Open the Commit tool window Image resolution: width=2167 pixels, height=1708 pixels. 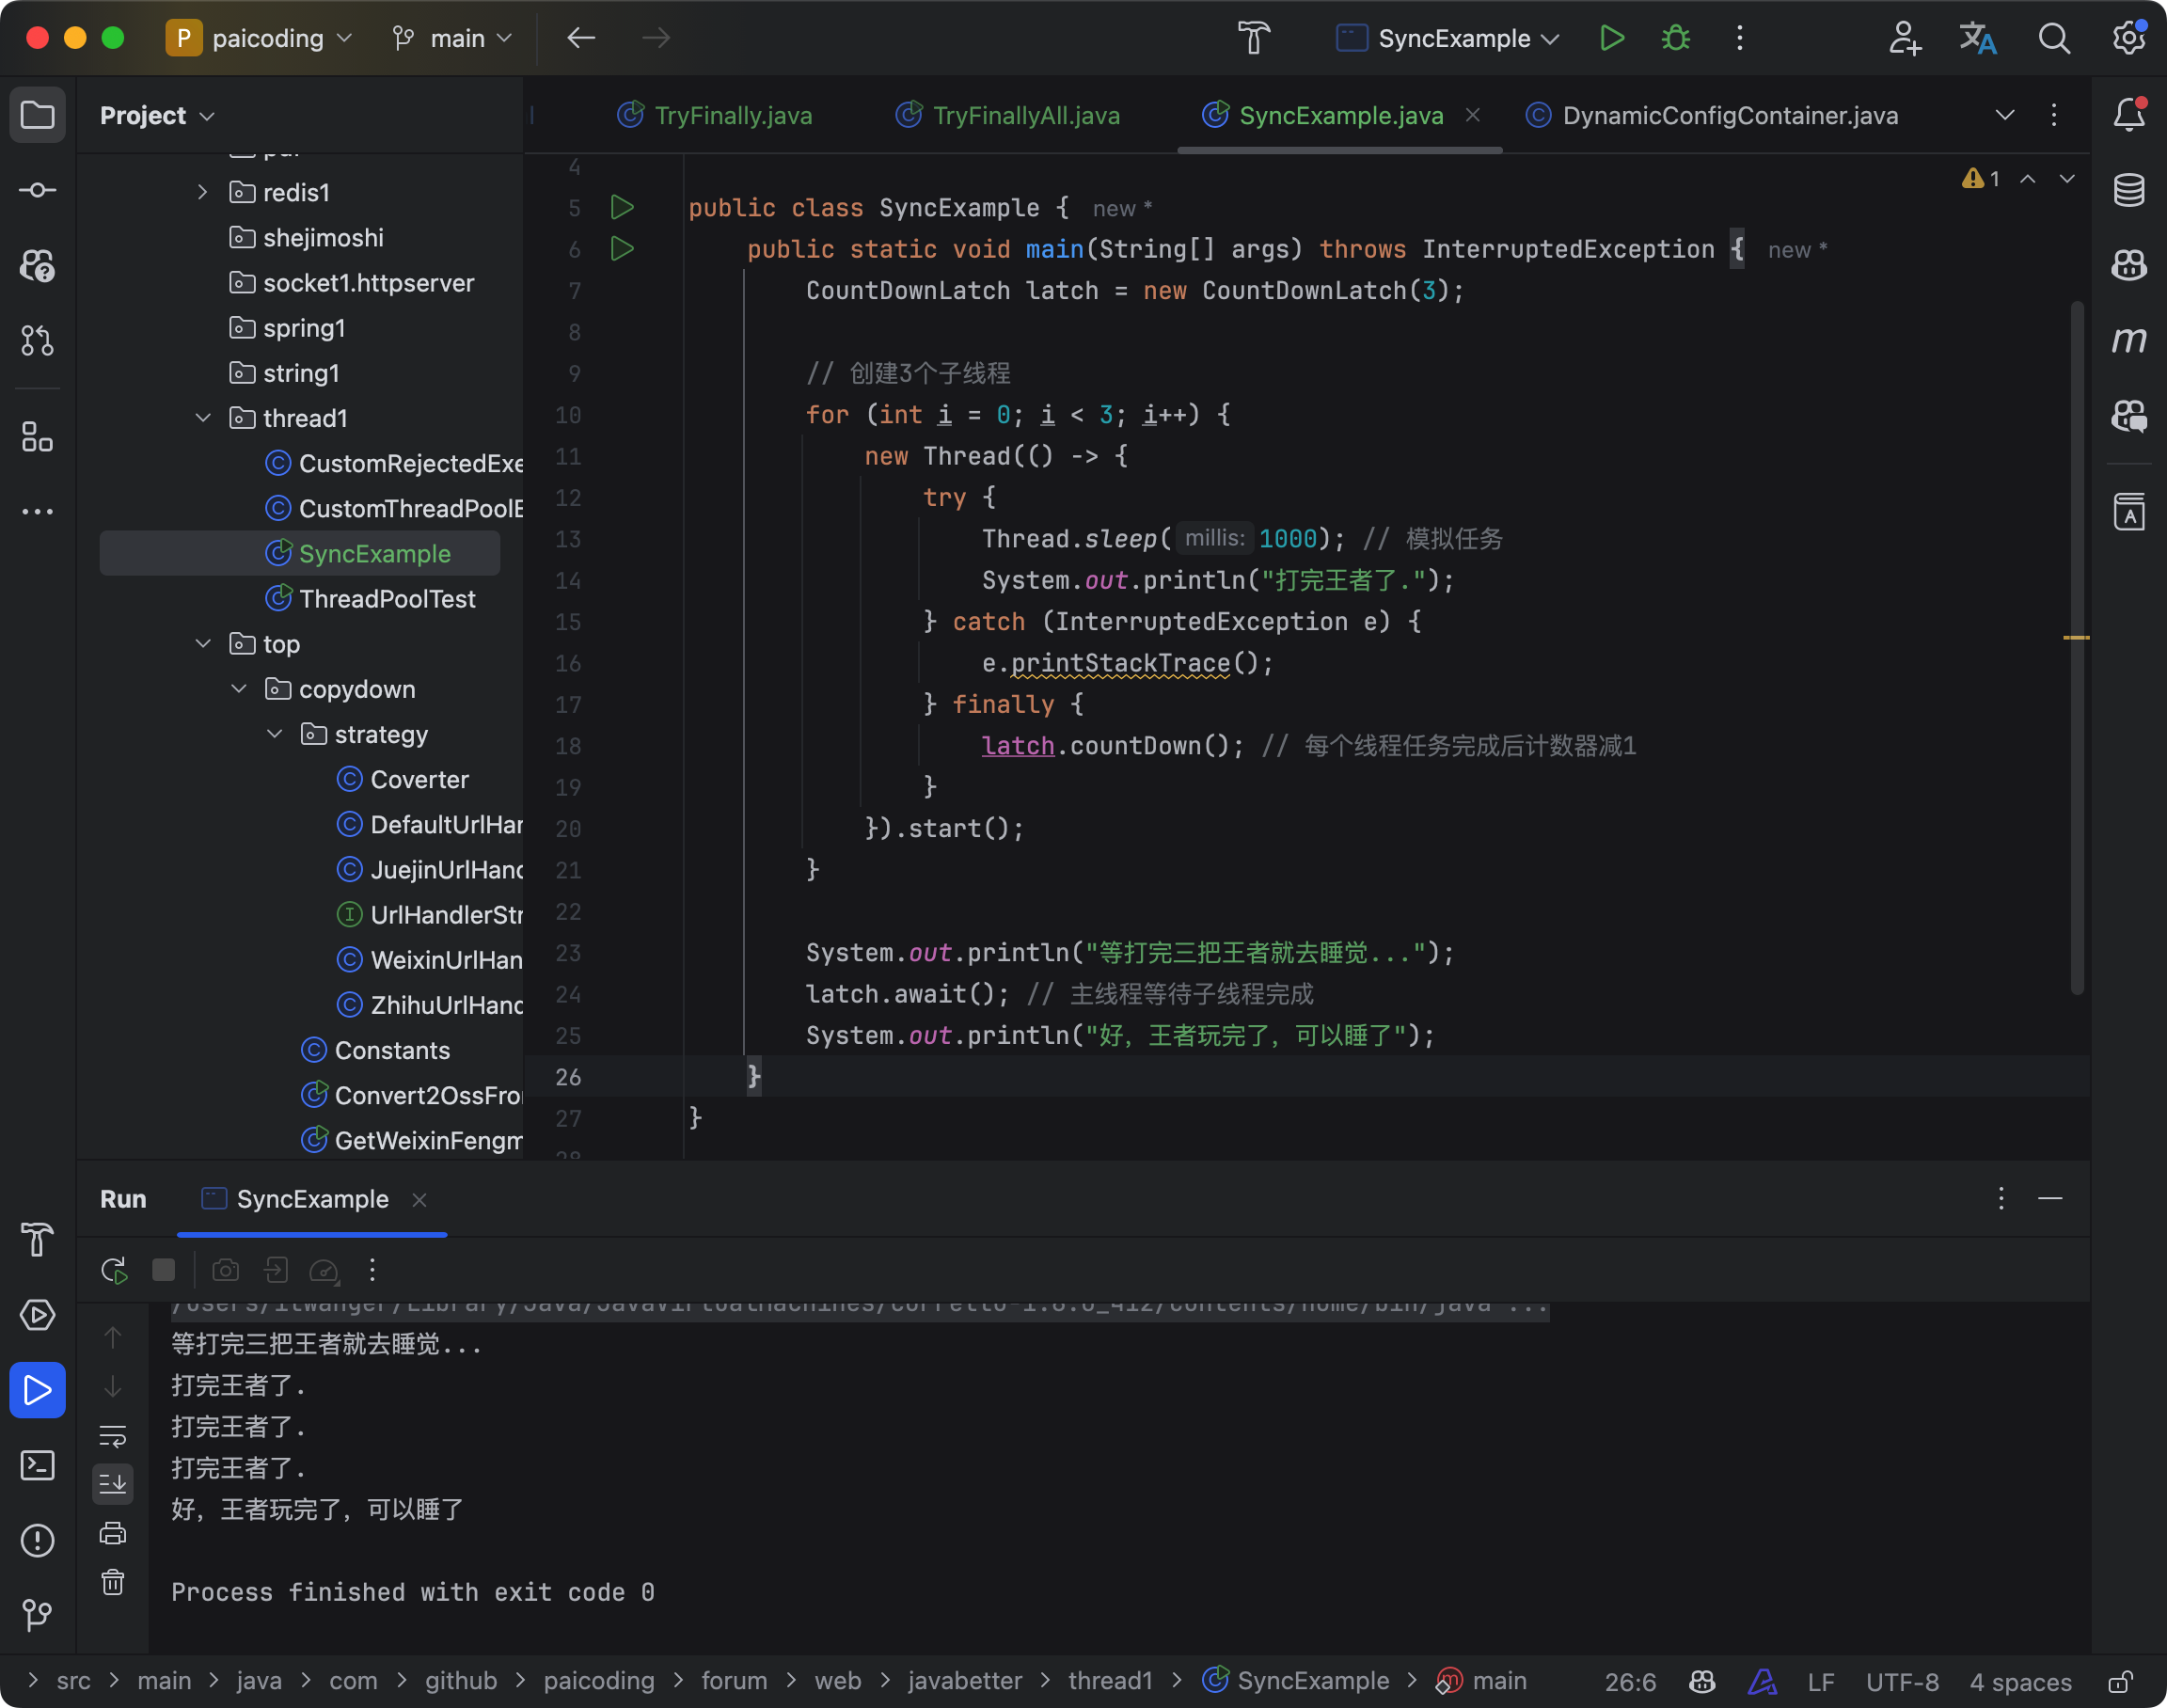pyautogui.click(x=37, y=190)
